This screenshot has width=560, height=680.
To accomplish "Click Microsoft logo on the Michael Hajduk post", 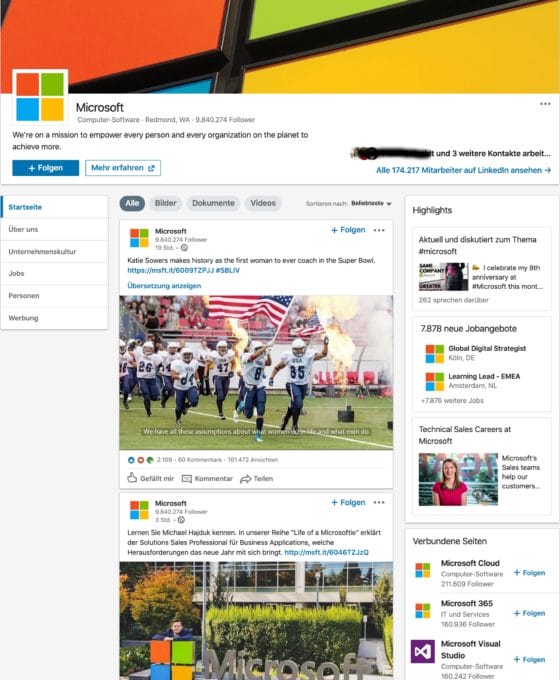I will tap(139, 510).
